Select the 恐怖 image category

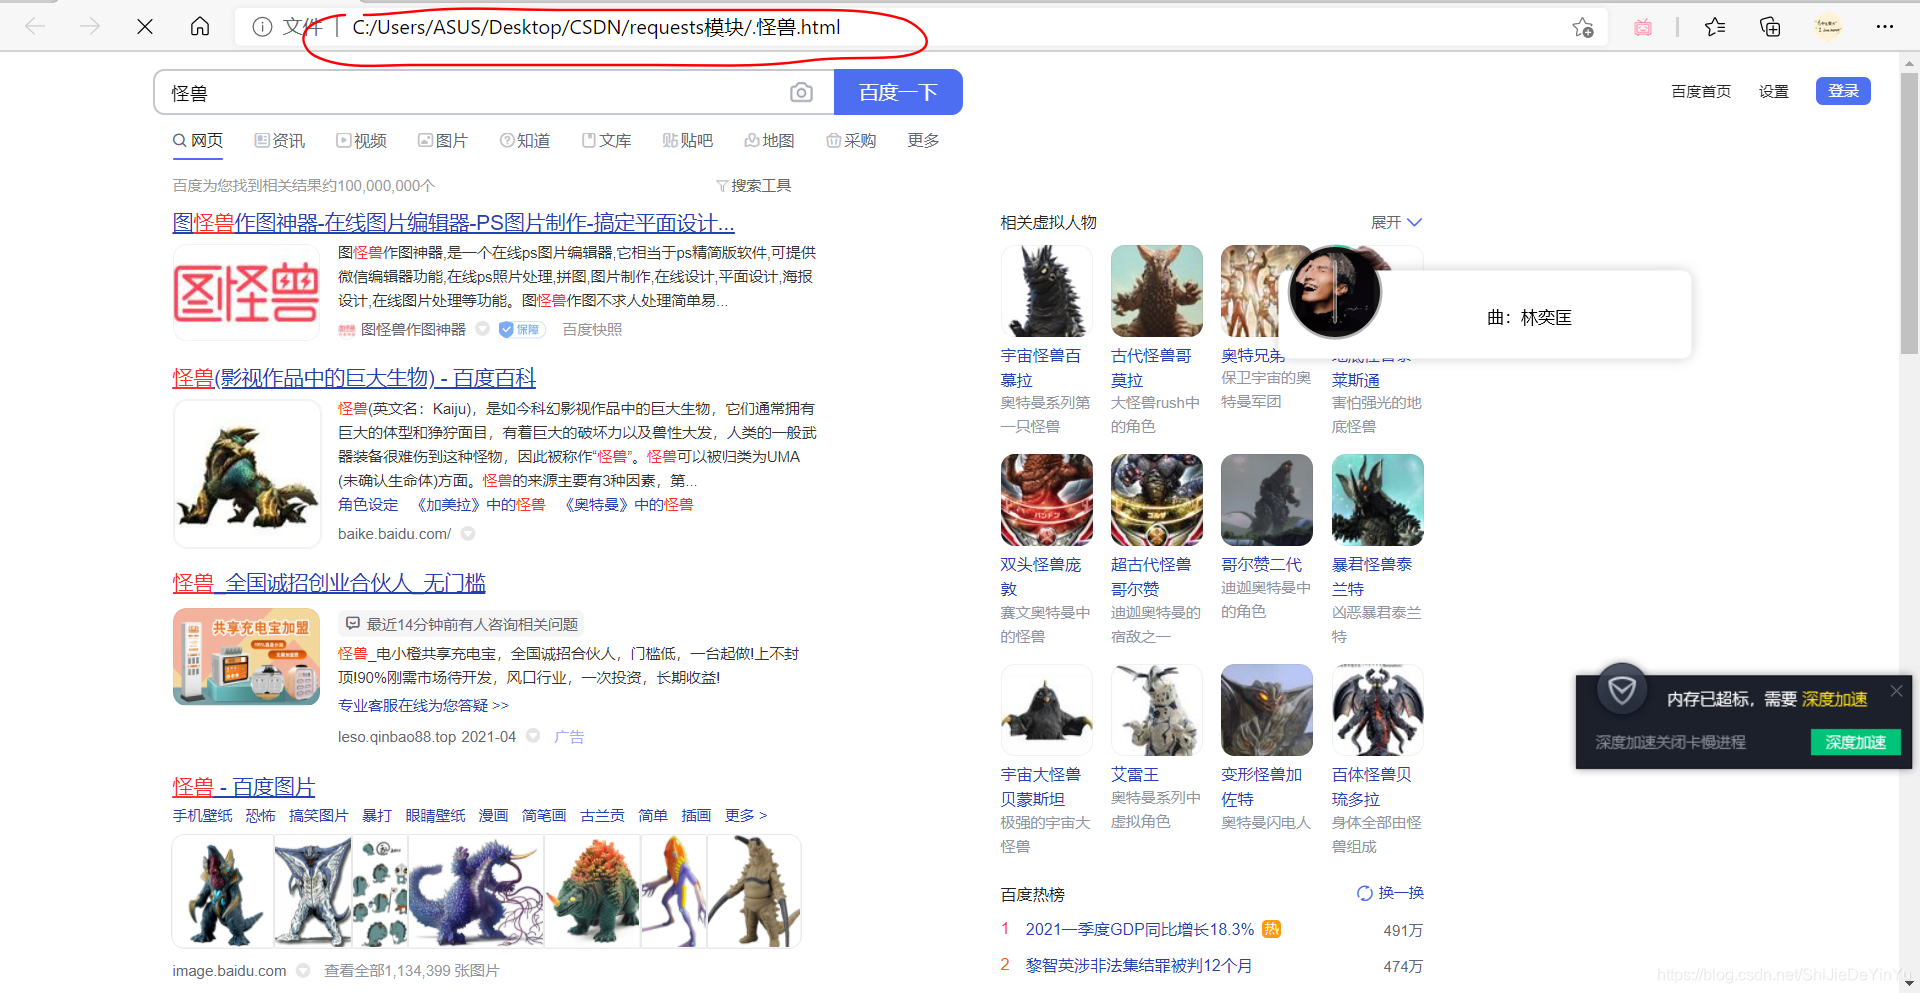(260, 815)
